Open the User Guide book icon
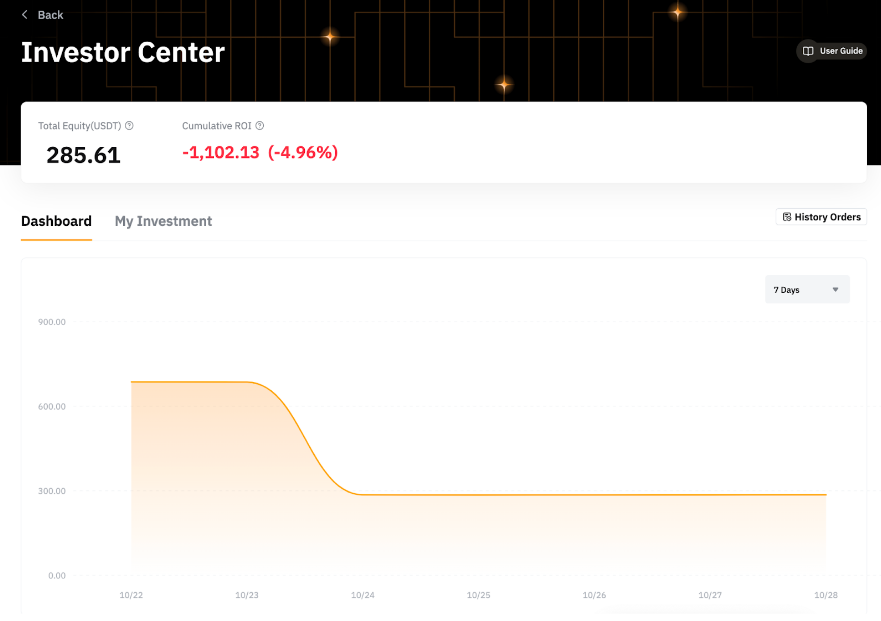 point(808,51)
